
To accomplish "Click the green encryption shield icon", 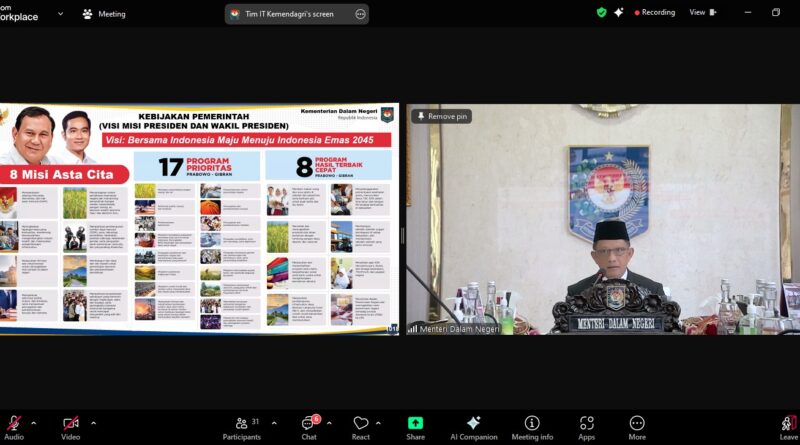I will tap(601, 13).
